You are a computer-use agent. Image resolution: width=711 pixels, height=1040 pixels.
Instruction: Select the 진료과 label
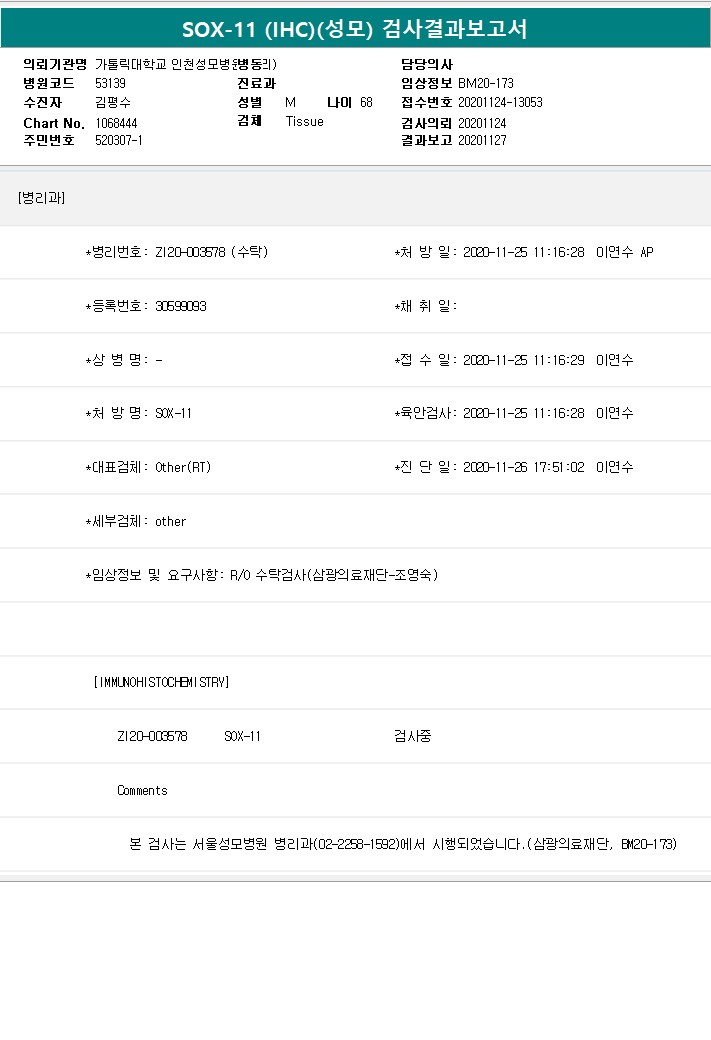coord(256,83)
